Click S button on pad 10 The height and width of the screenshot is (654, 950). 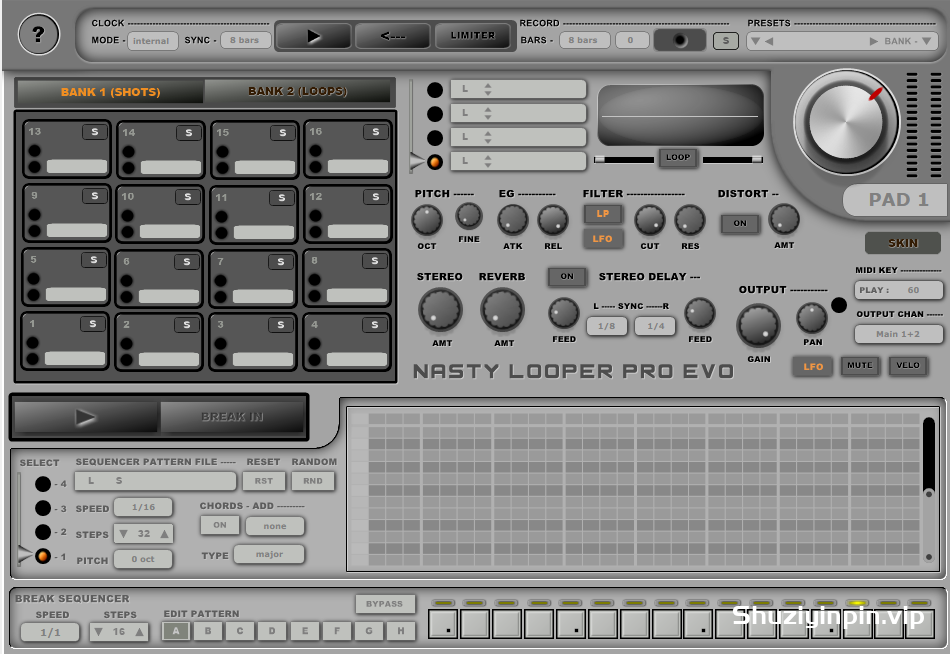187,196
